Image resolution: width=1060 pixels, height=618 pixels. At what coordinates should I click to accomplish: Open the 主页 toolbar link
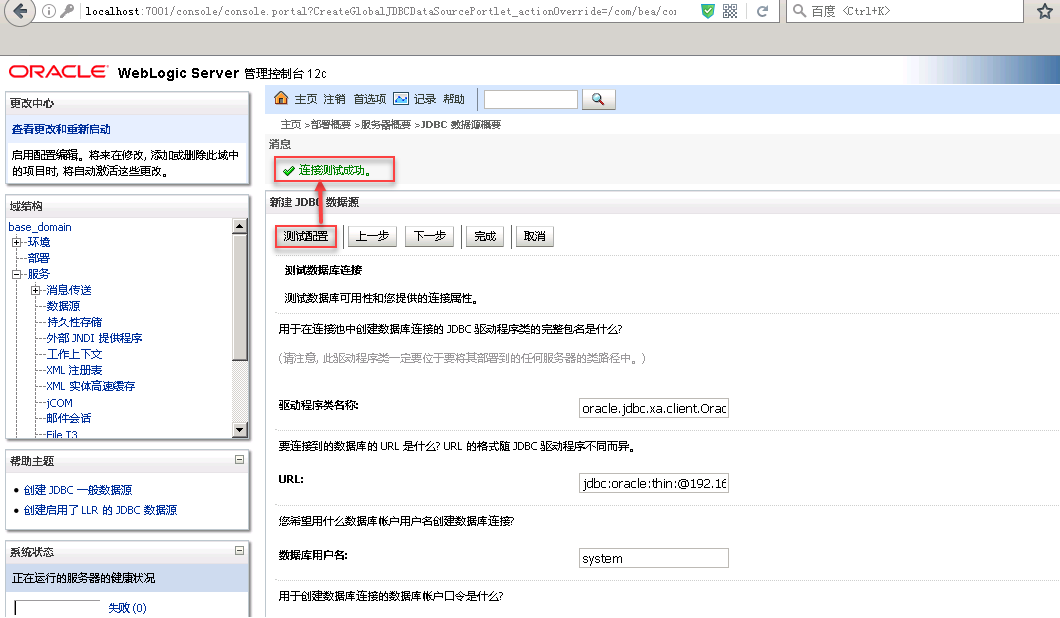306,99
